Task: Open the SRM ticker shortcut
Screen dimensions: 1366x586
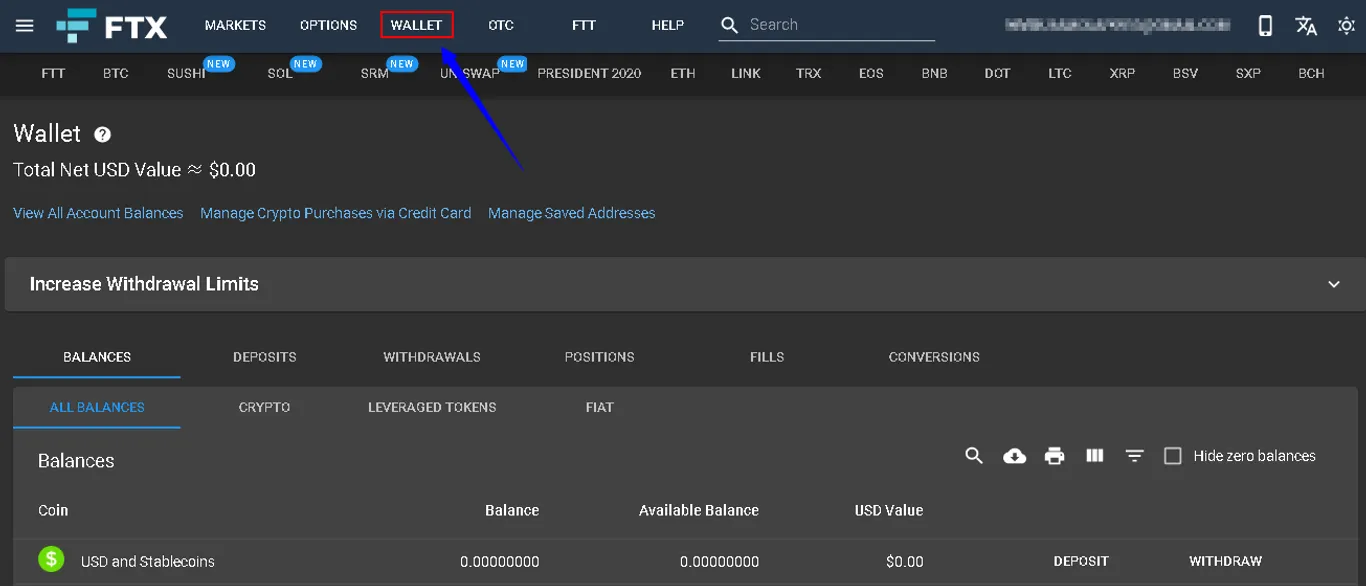Action: 375,73
